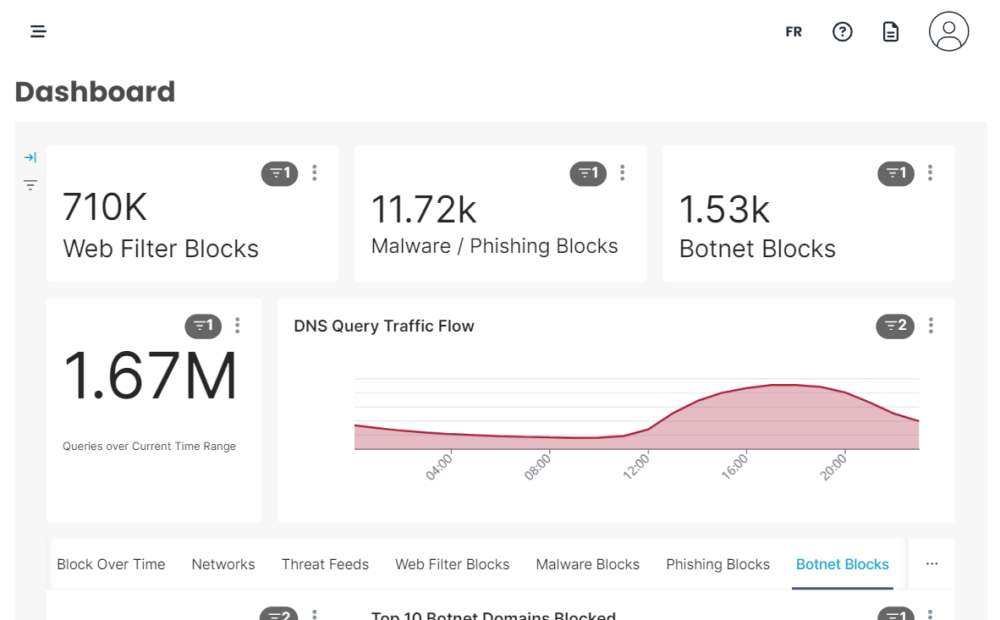Open the hamburger navigation menu

[x=38, y=31]
